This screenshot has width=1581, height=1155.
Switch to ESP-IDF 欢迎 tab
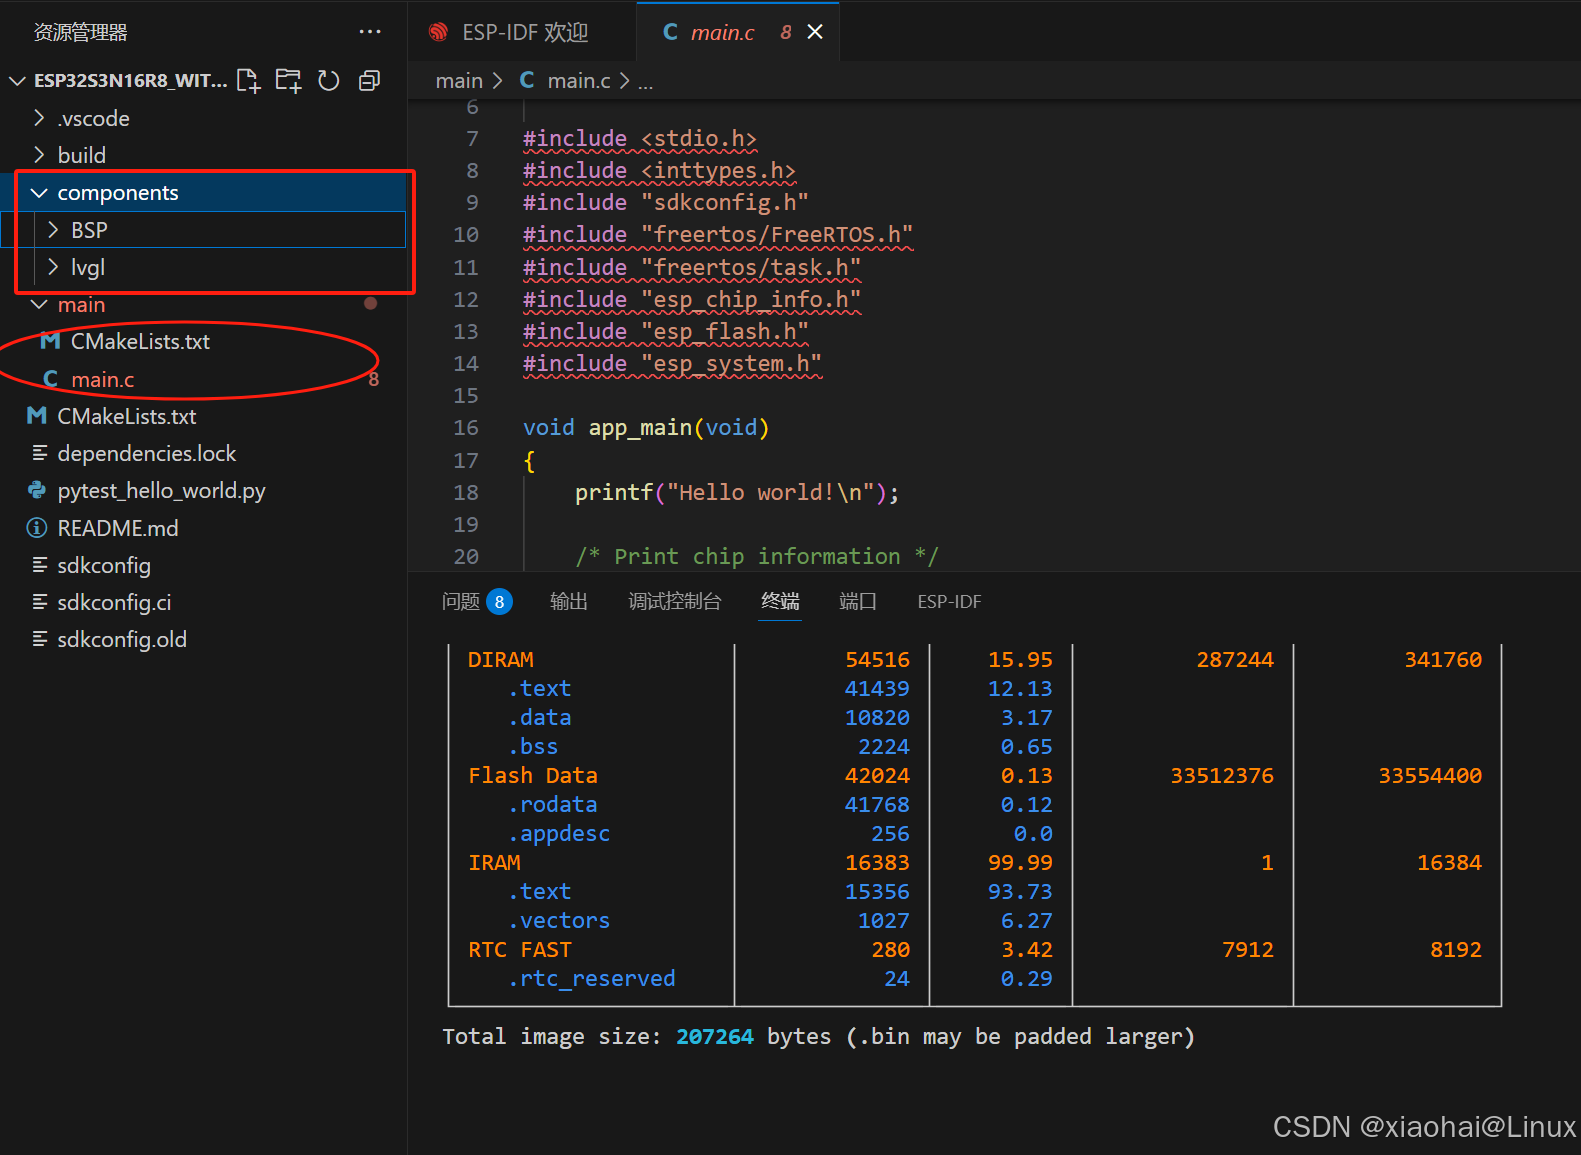coord(522,32)
